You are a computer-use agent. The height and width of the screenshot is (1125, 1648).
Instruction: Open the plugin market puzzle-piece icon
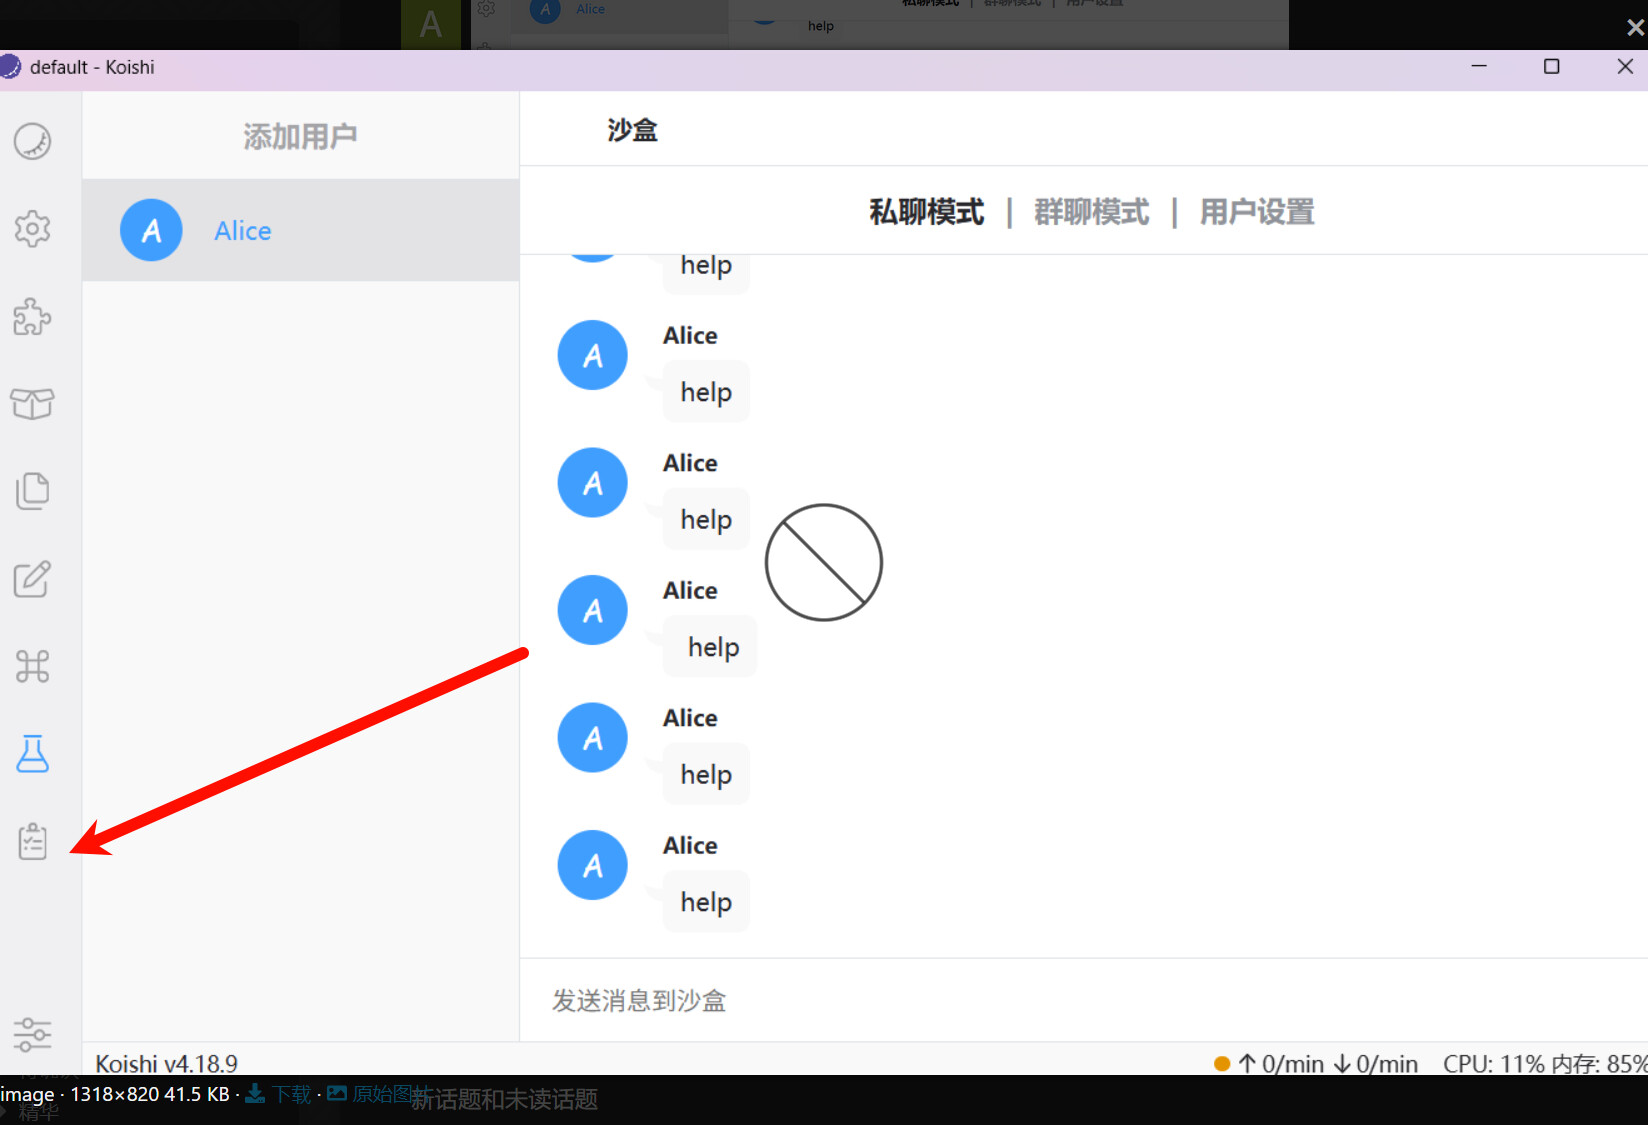[32, 317]
